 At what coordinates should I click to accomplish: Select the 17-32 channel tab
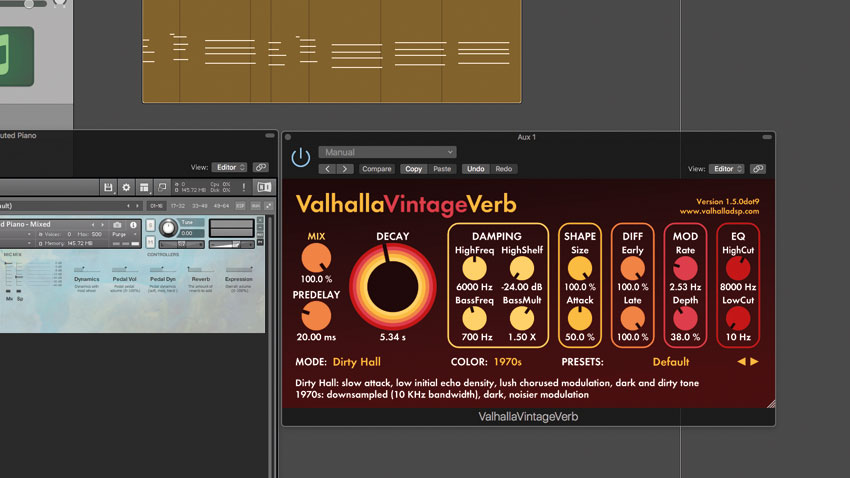pos(178,206)
